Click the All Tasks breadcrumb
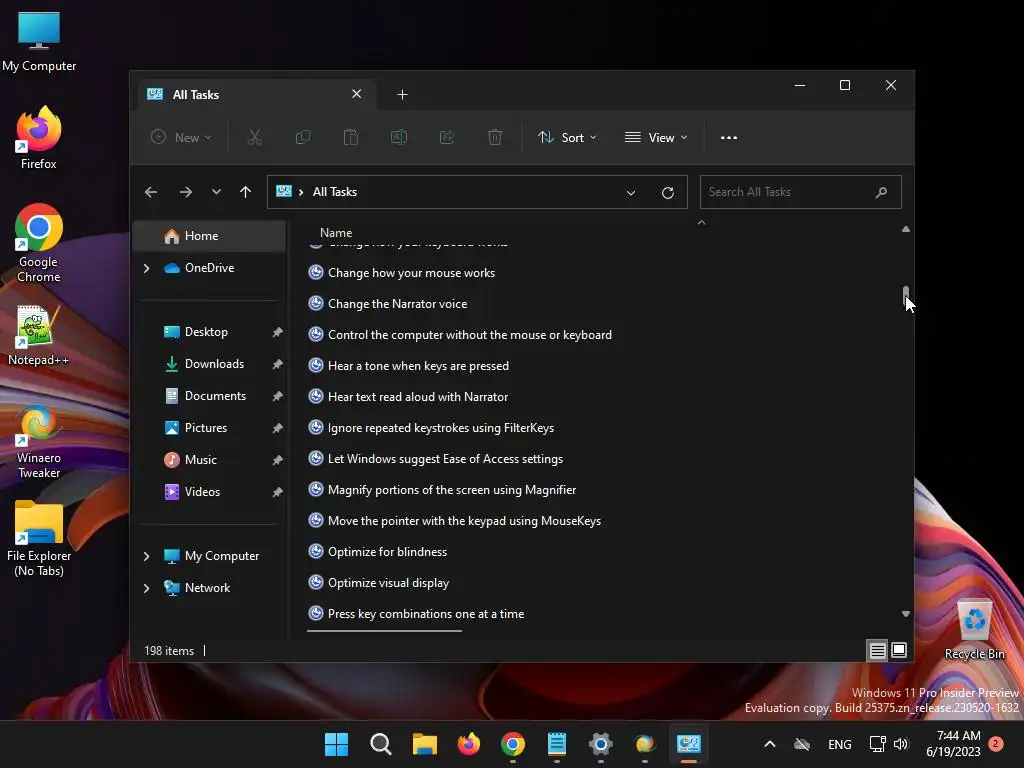The width and height of the screenshot is (1024, 768). (334, 192)
